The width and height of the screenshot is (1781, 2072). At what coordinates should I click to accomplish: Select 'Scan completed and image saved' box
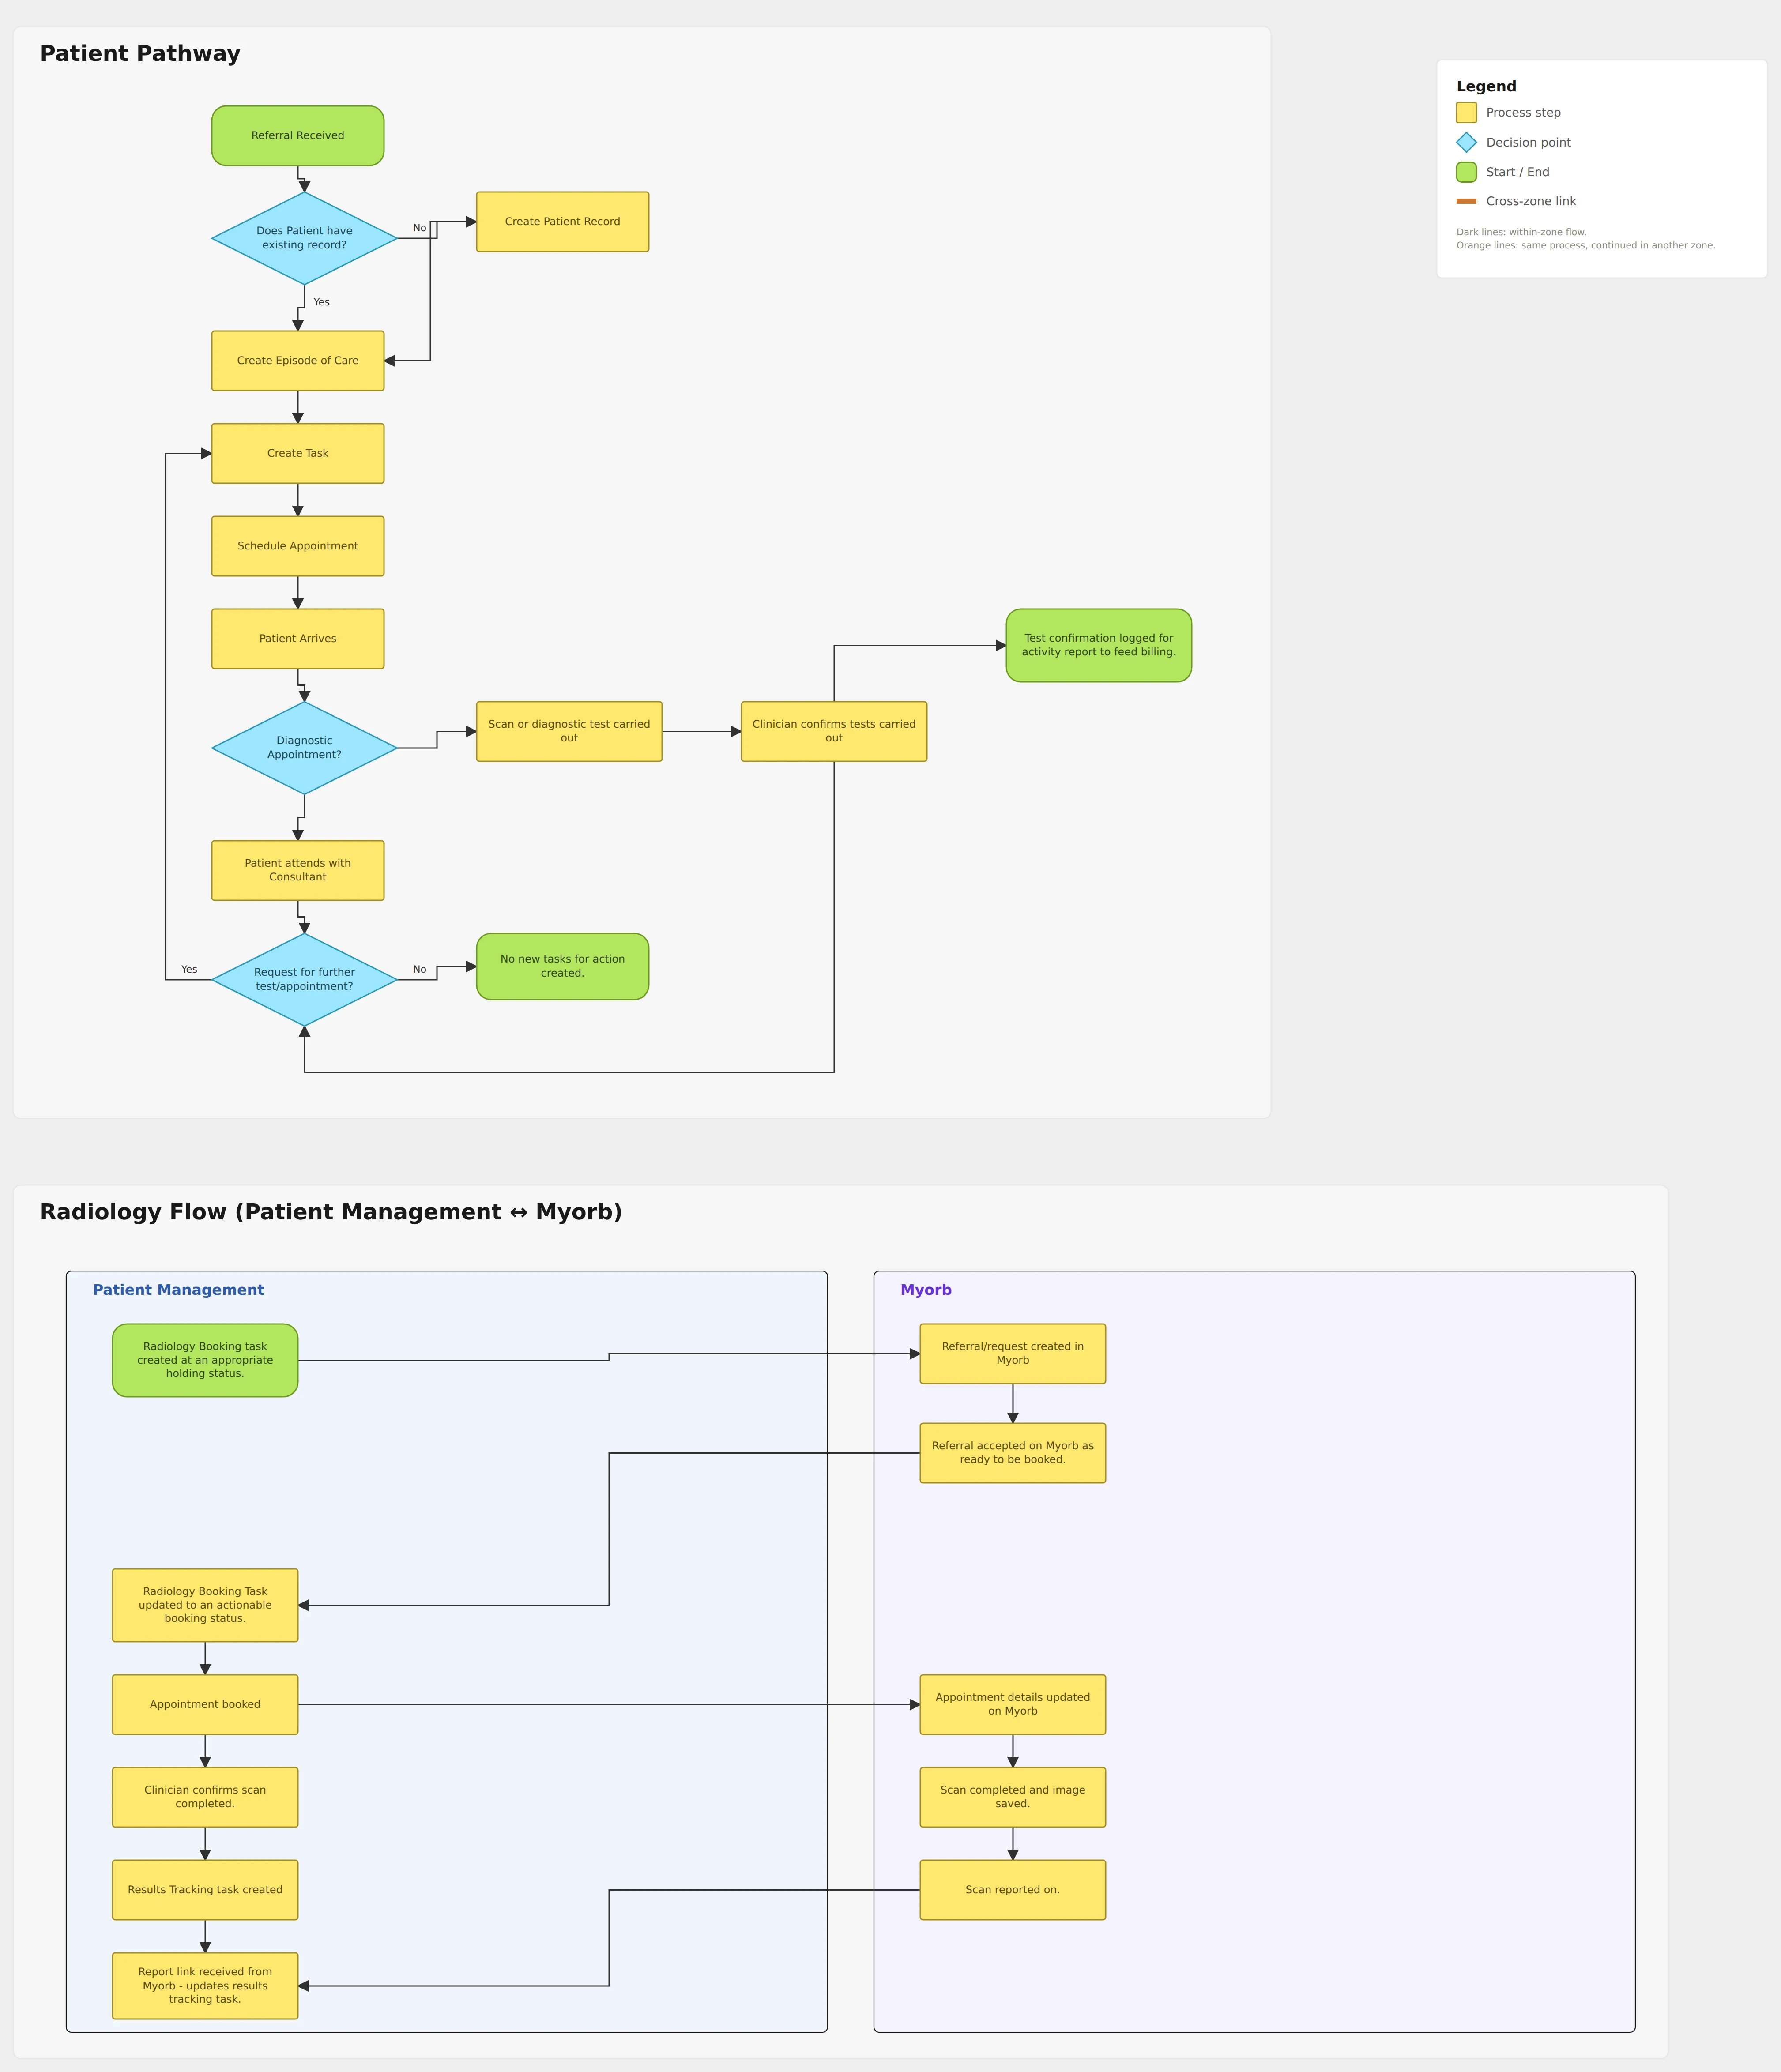pyautogui.click(x=1013, y=1797)
